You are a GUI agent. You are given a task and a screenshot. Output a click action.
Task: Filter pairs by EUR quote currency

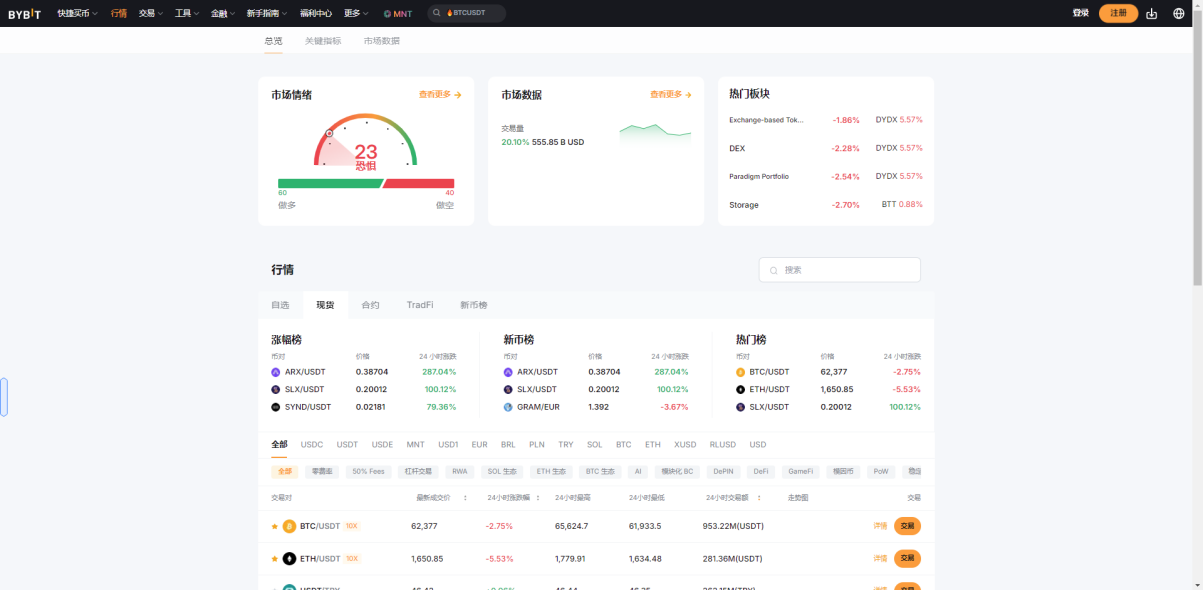pos(479,445)
